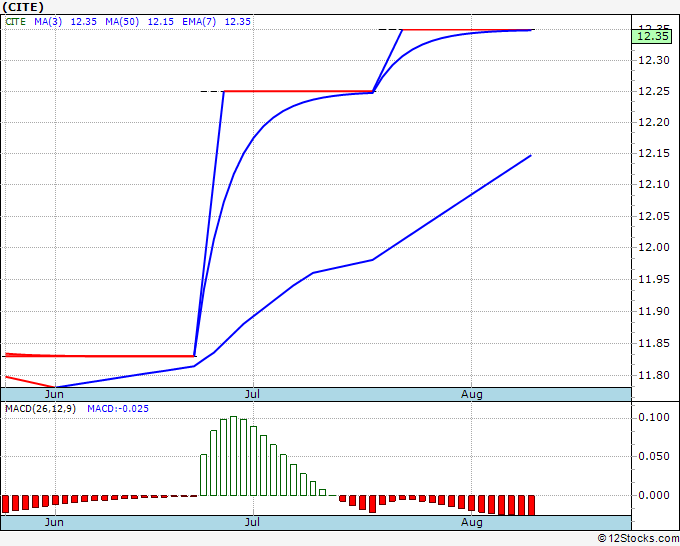Click Aug on the price chart axis
This screenshot has height=546, width=680.
coord(472,394)
